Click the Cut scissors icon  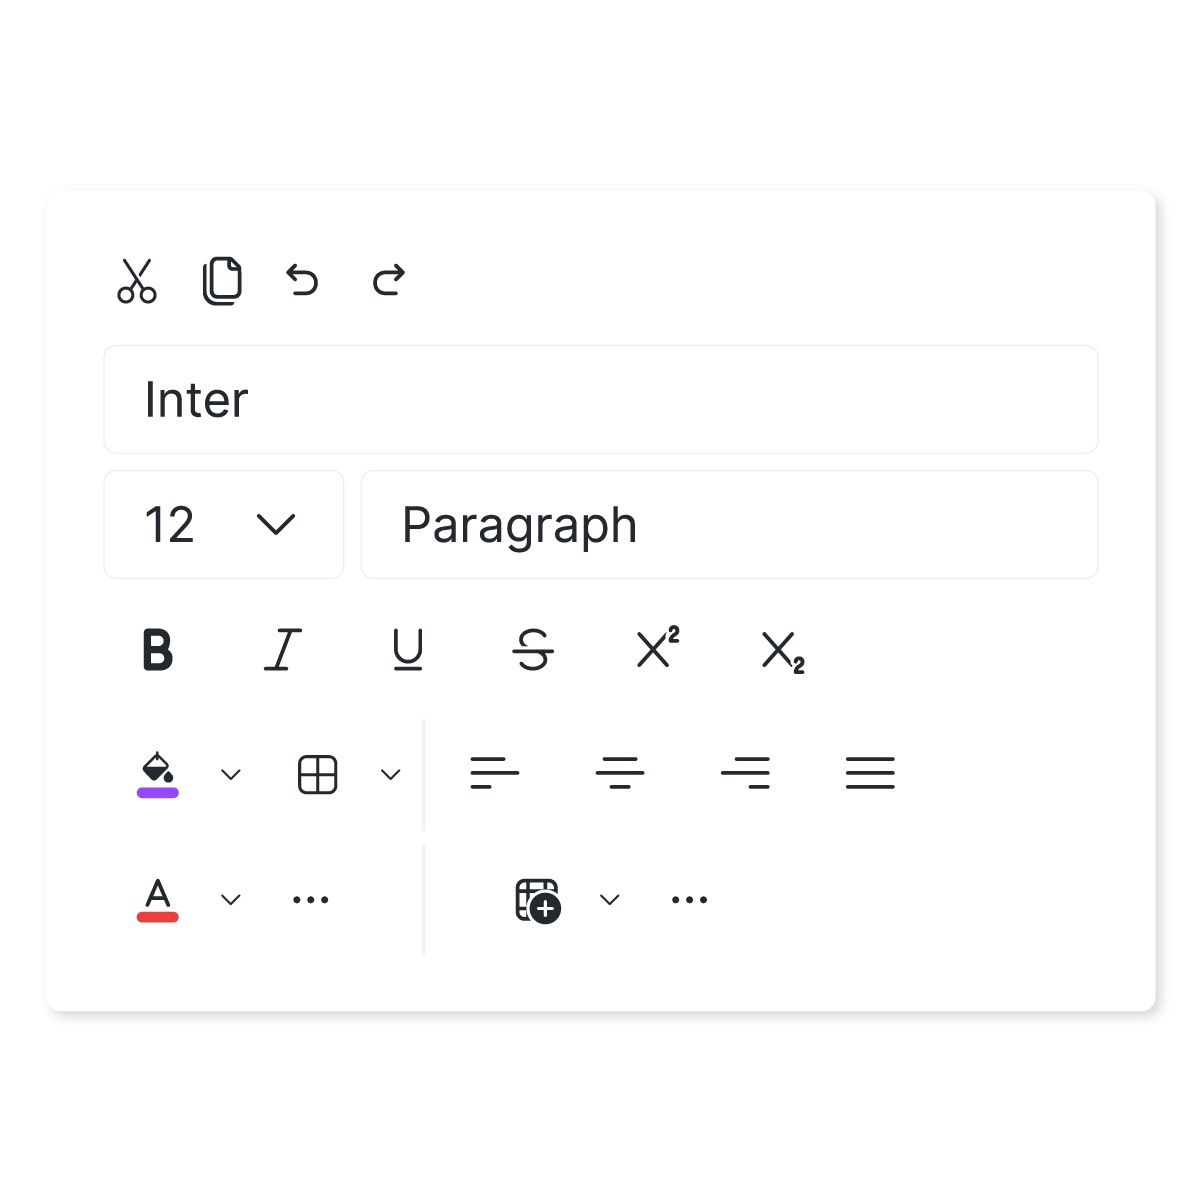[x=137, y=281]
